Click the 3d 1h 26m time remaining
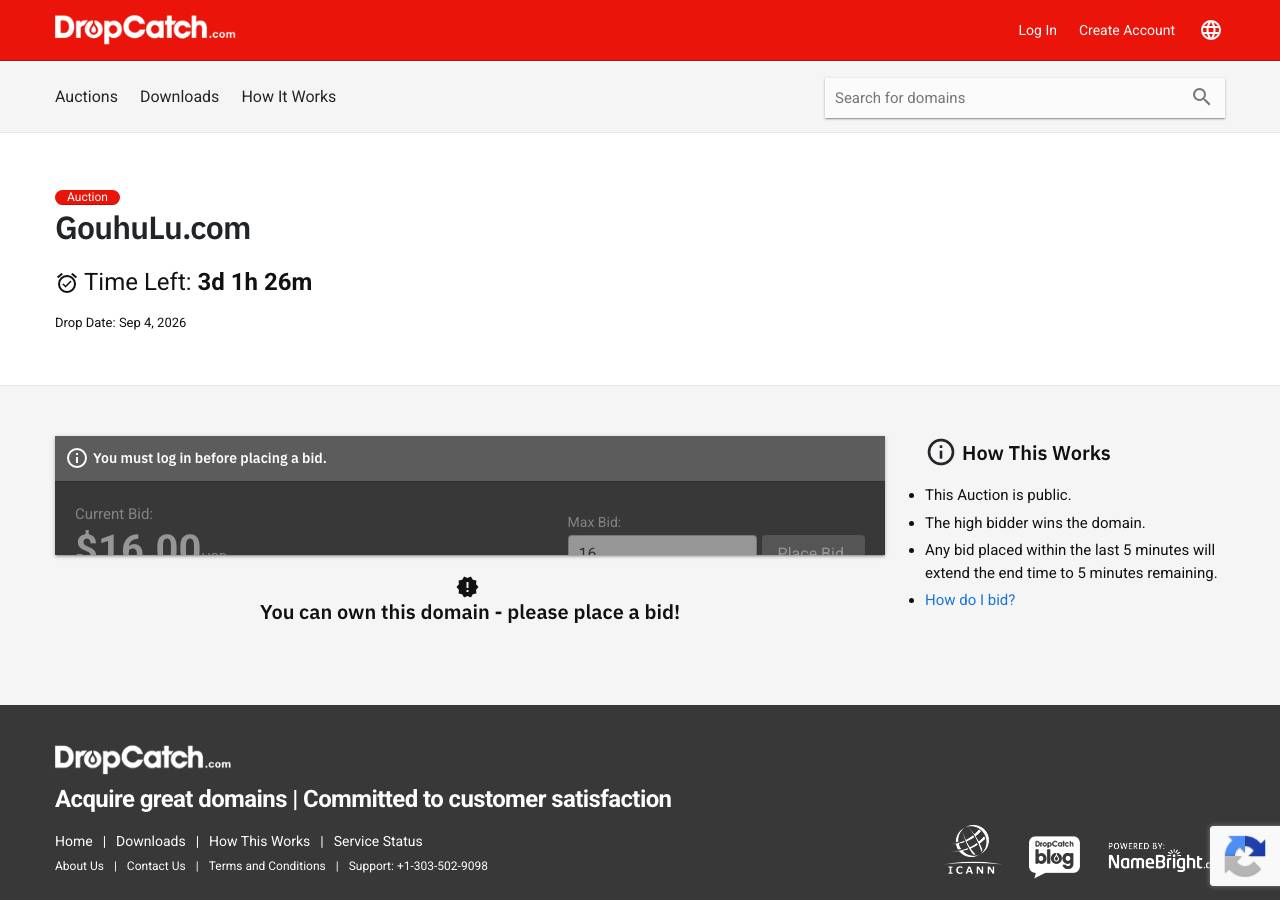 (x=255, y=282)
